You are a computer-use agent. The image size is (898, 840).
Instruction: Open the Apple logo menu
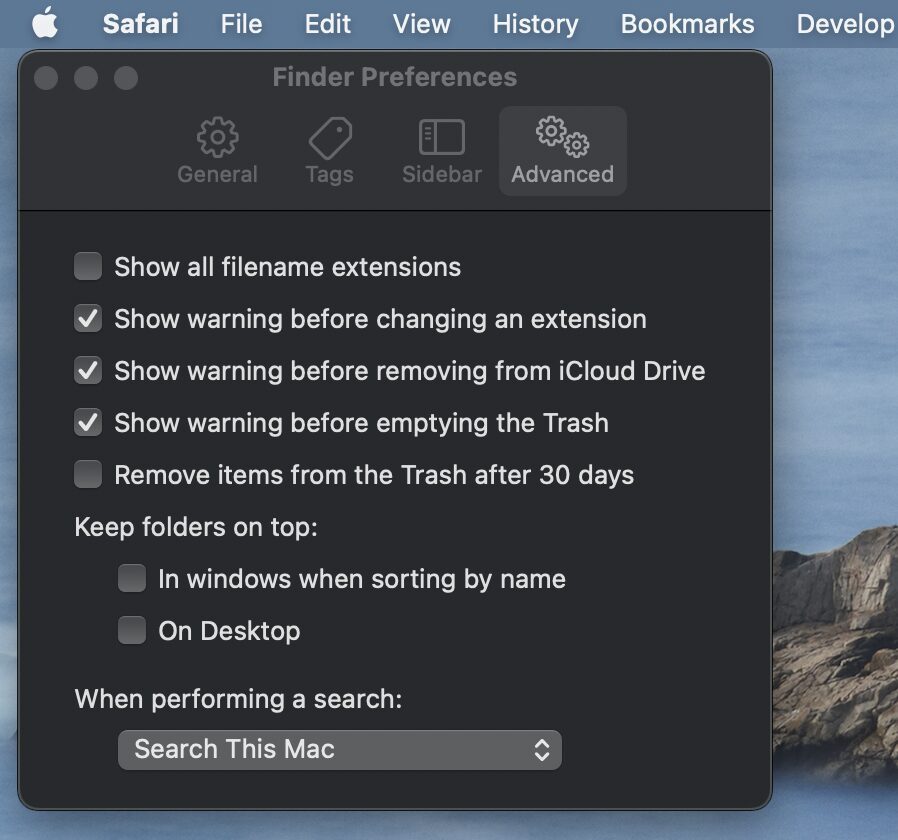44,24
